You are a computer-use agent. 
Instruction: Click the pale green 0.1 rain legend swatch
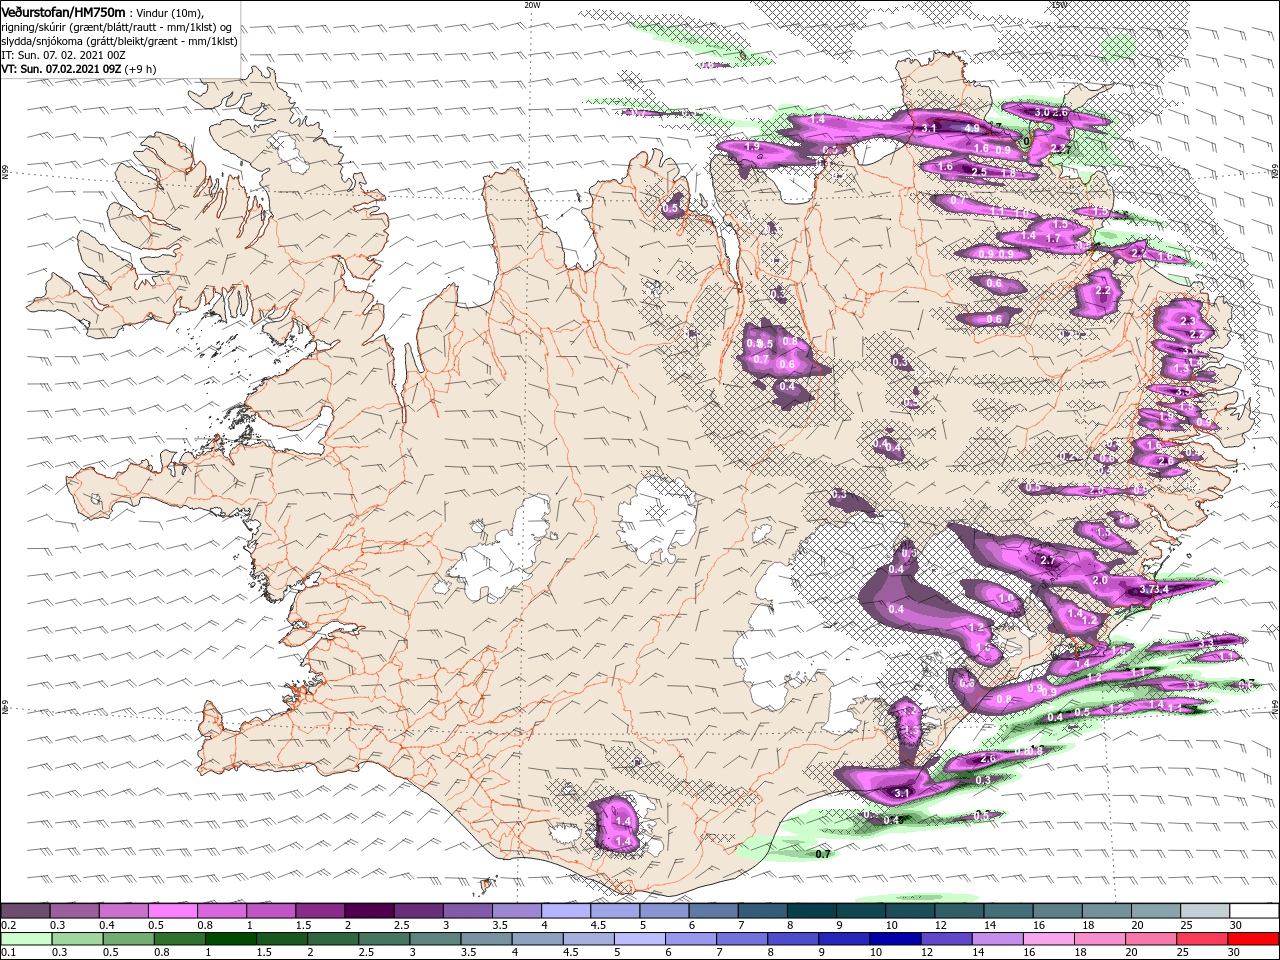pyautogui.click(x=26, y=939)
